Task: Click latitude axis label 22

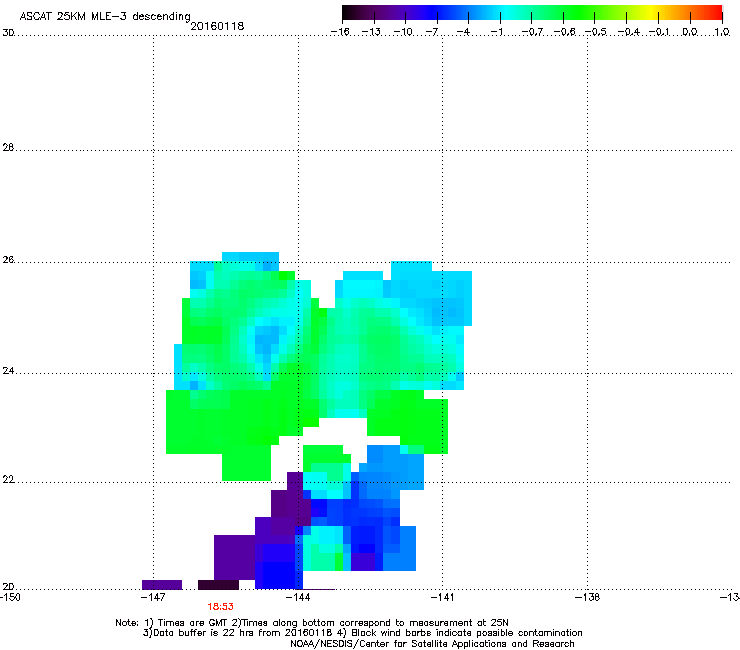Action: (8, 480)
